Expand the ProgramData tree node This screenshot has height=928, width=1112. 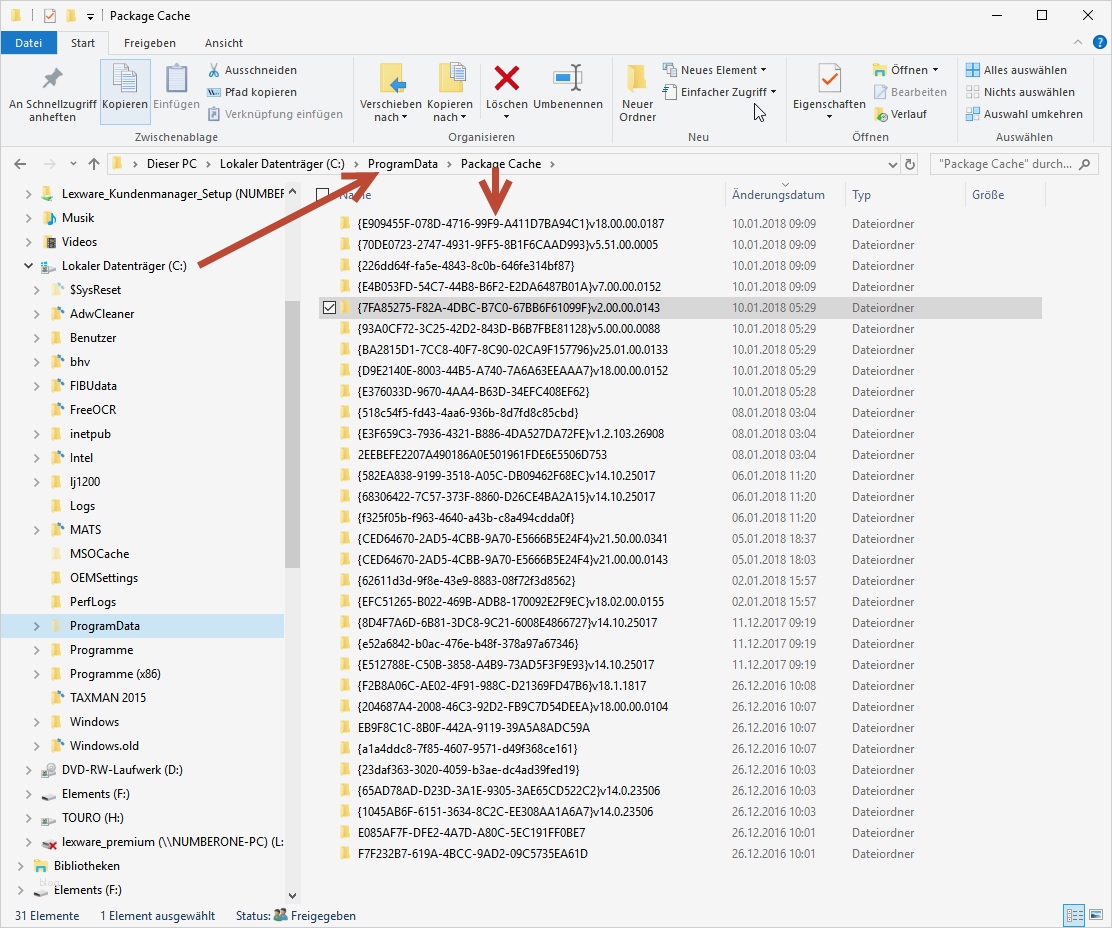tap(37, 626)
